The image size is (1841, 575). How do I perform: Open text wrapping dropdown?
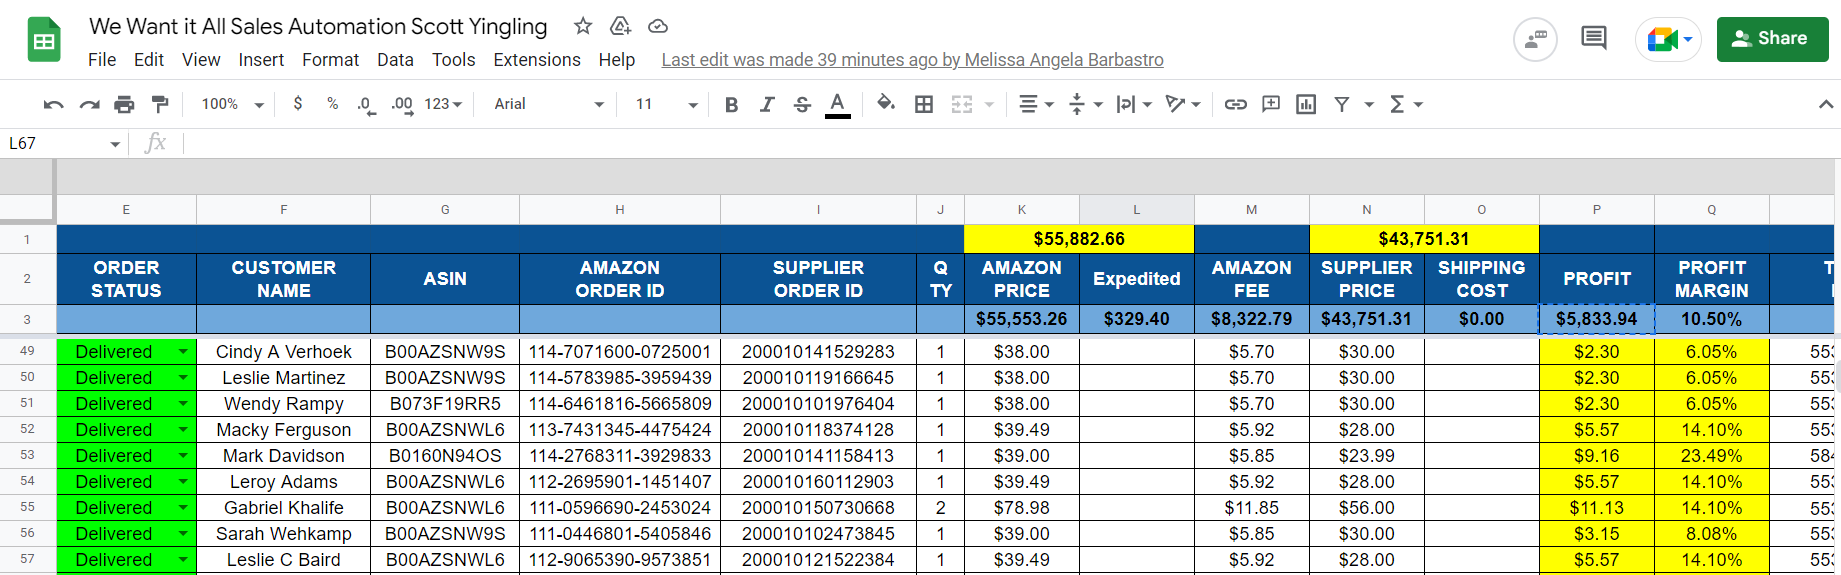click(1134, 104)
